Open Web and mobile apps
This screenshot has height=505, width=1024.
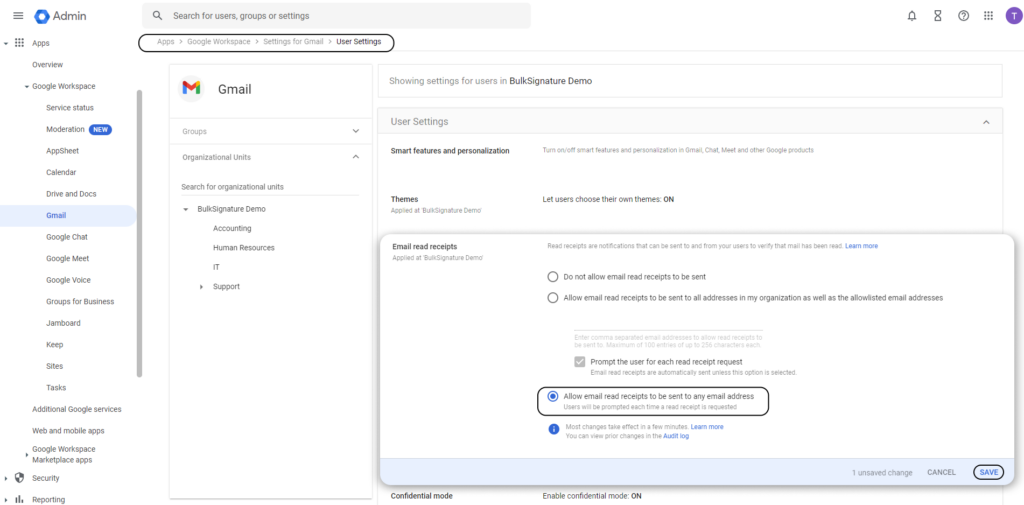[69, 431]
